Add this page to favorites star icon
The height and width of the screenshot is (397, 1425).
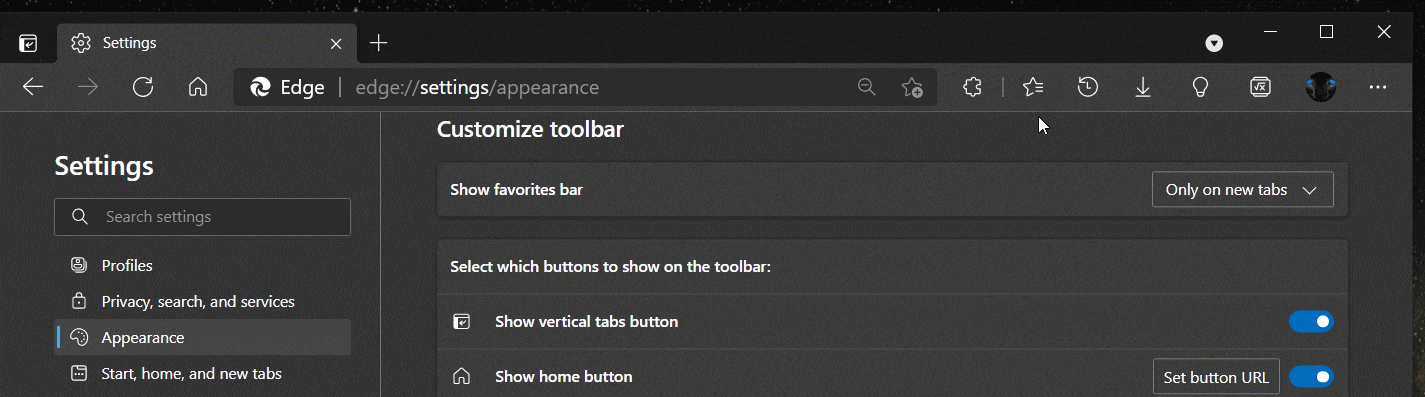click(912, 87)
